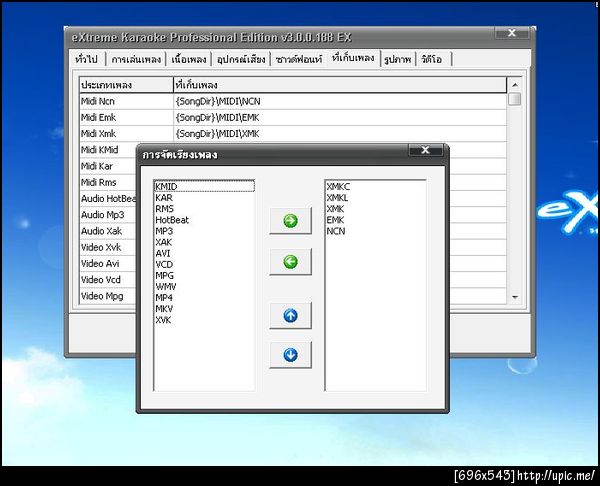Select XVK in the left list

[x=204, y=320]
